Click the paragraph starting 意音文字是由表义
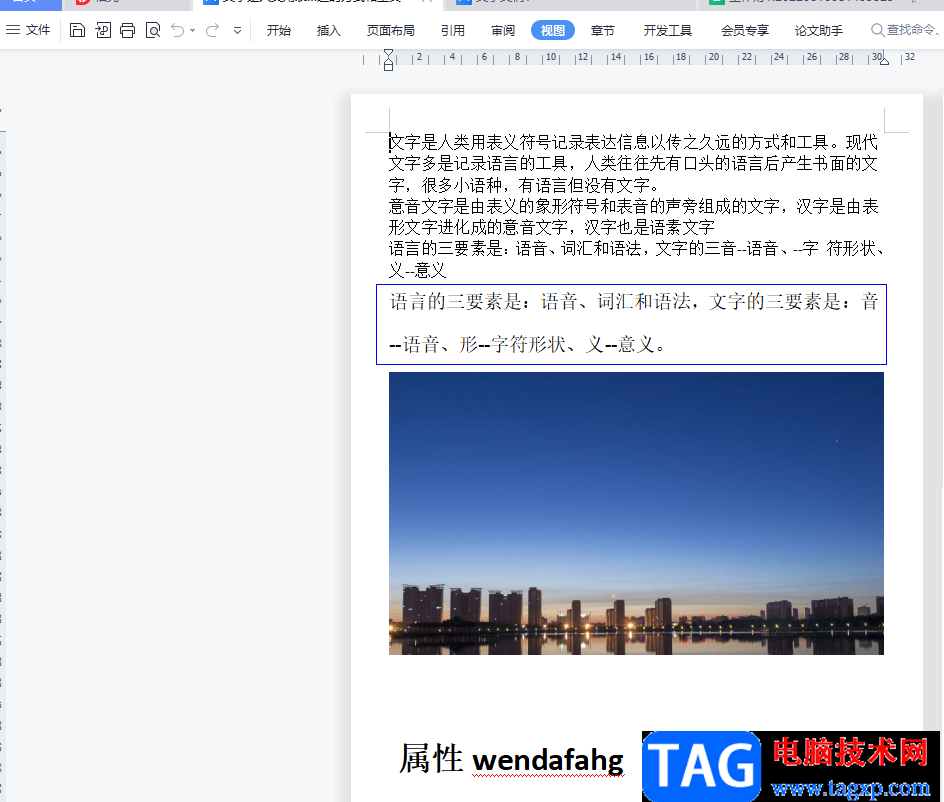 tap(633, 207)
